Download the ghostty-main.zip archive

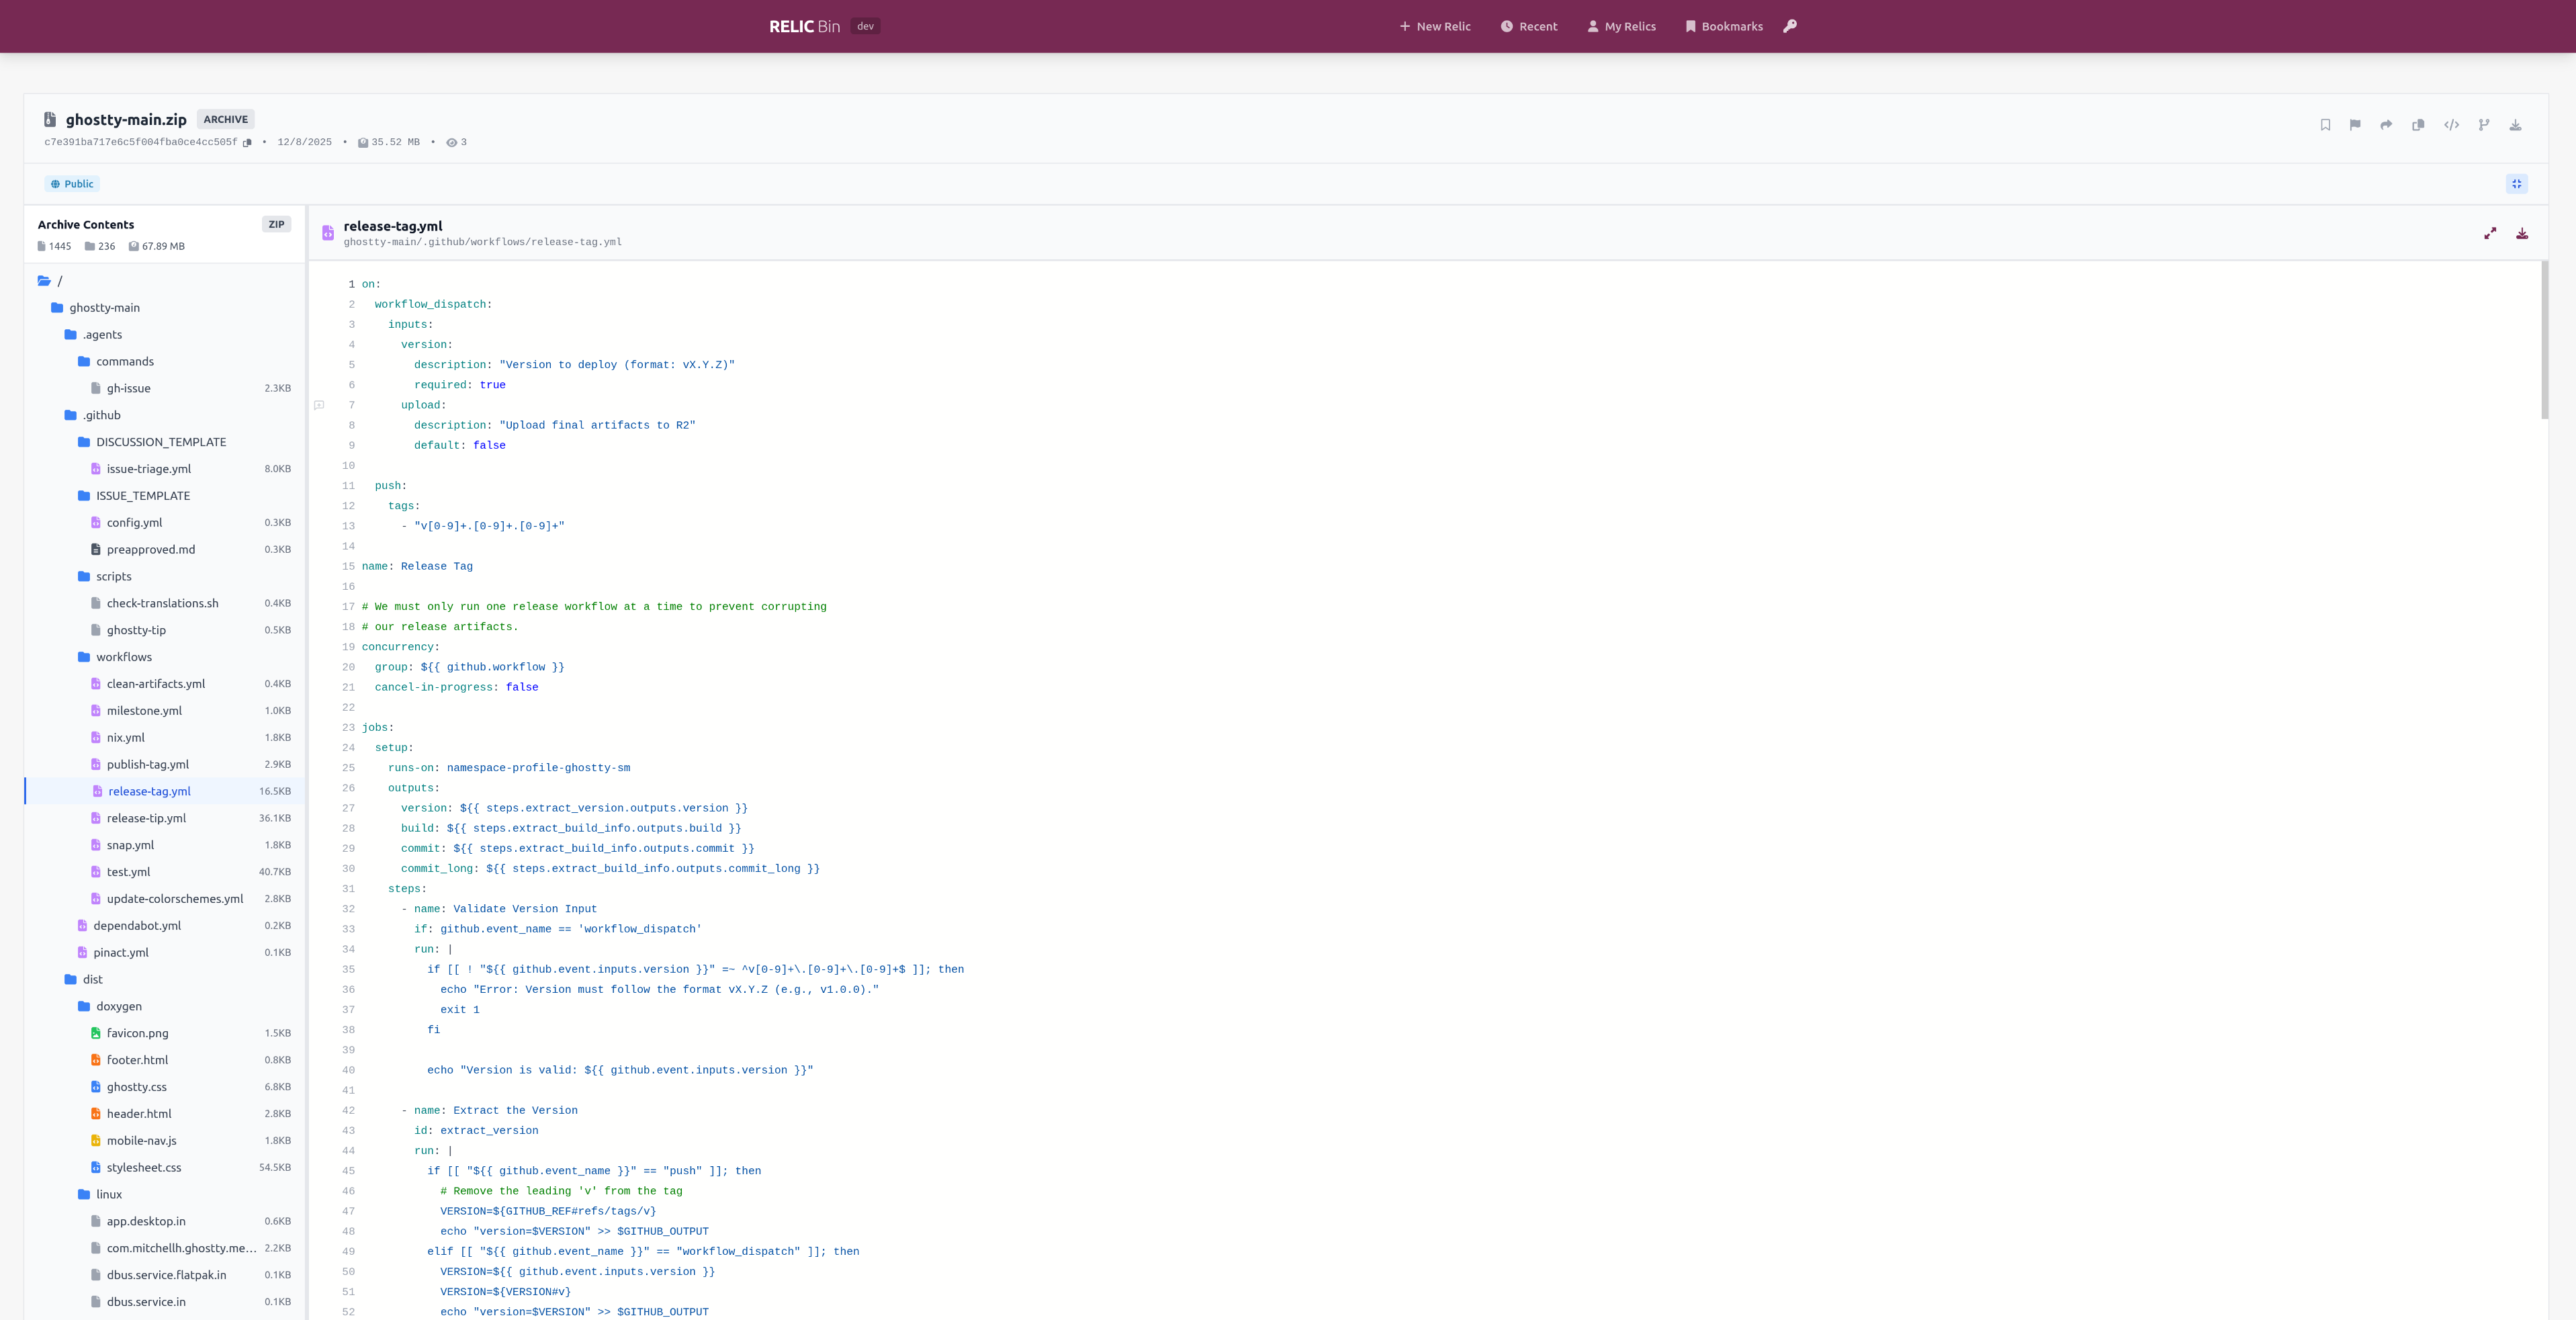[x=2515, y=125]
